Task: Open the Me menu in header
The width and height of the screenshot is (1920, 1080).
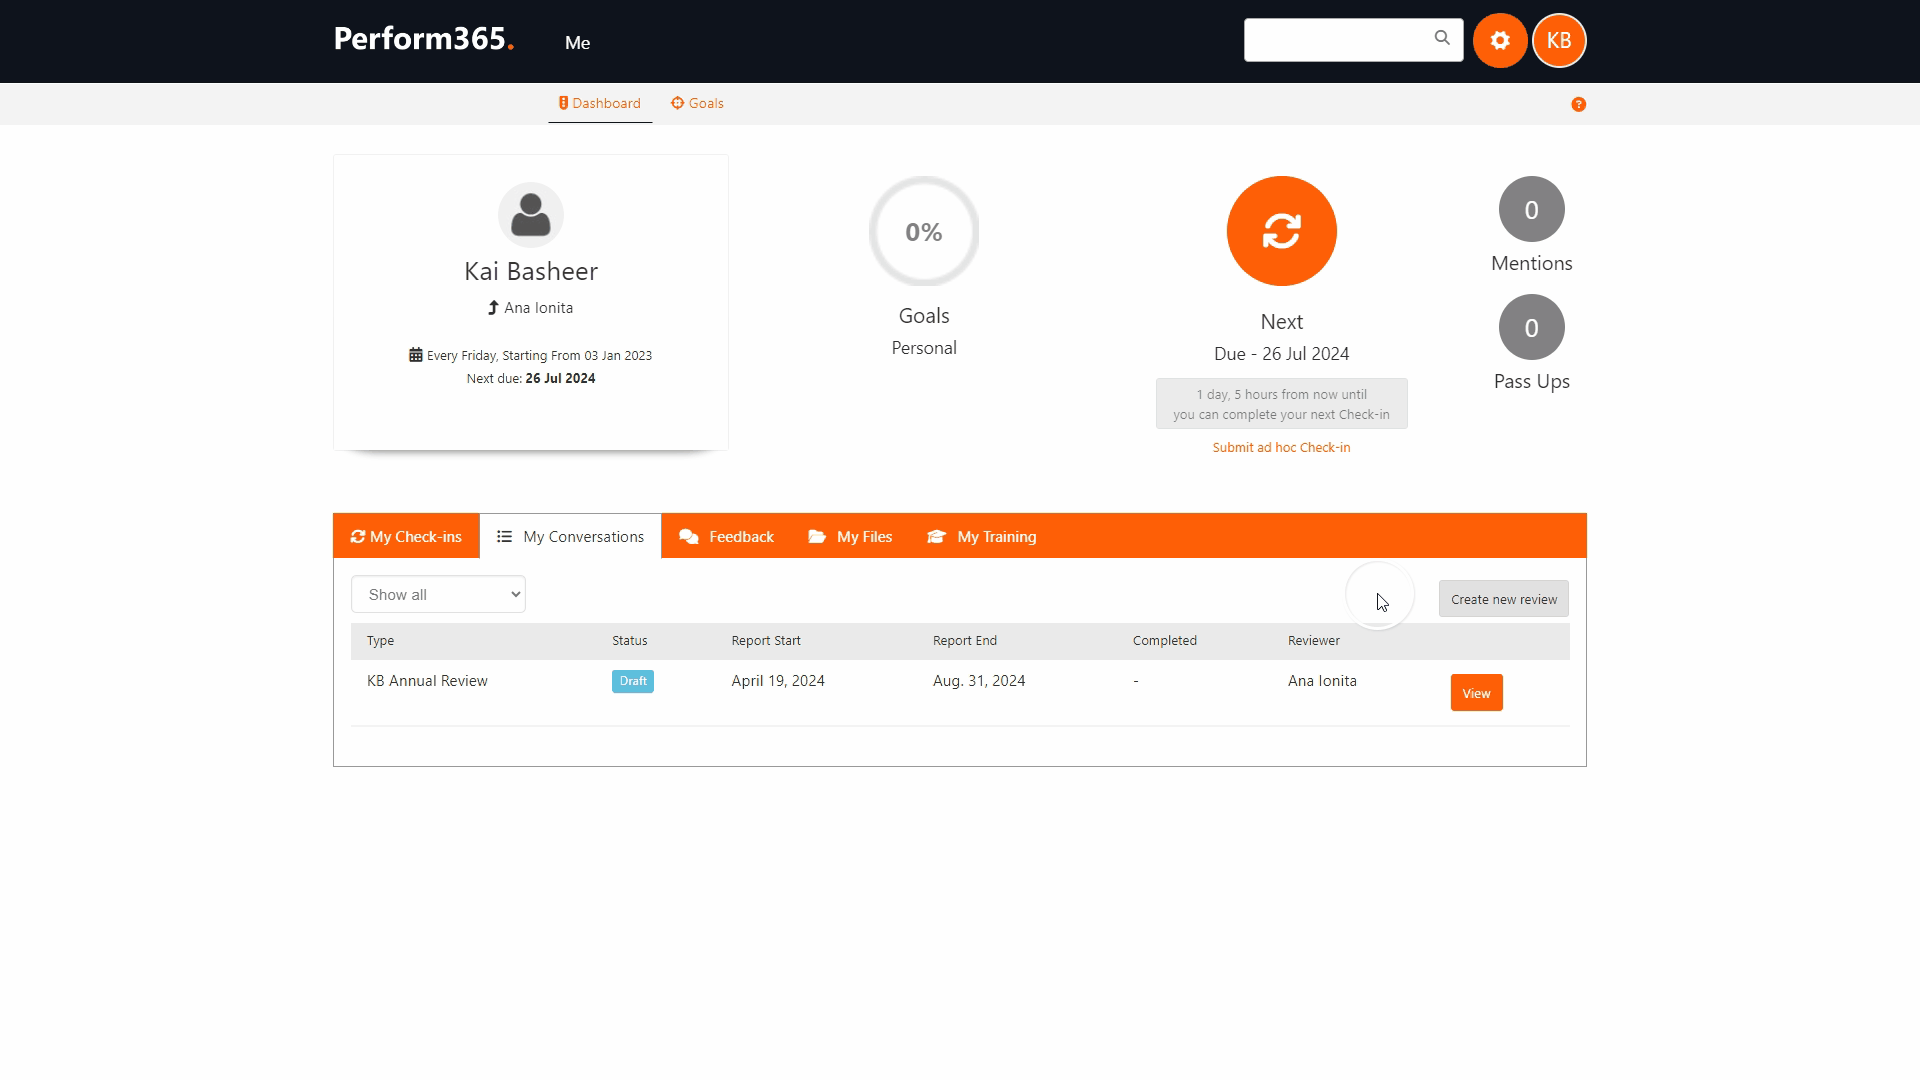Action: click(x=577, y=43)
